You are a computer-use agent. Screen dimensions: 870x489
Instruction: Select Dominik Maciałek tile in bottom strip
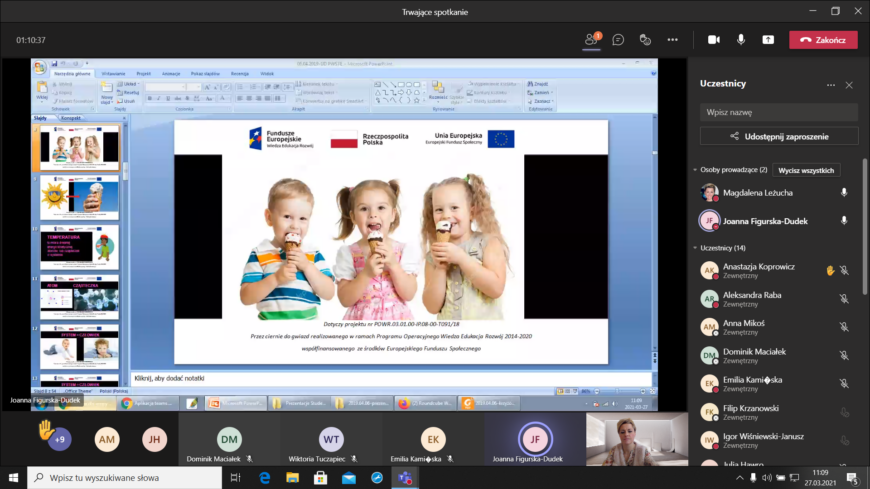229,439
